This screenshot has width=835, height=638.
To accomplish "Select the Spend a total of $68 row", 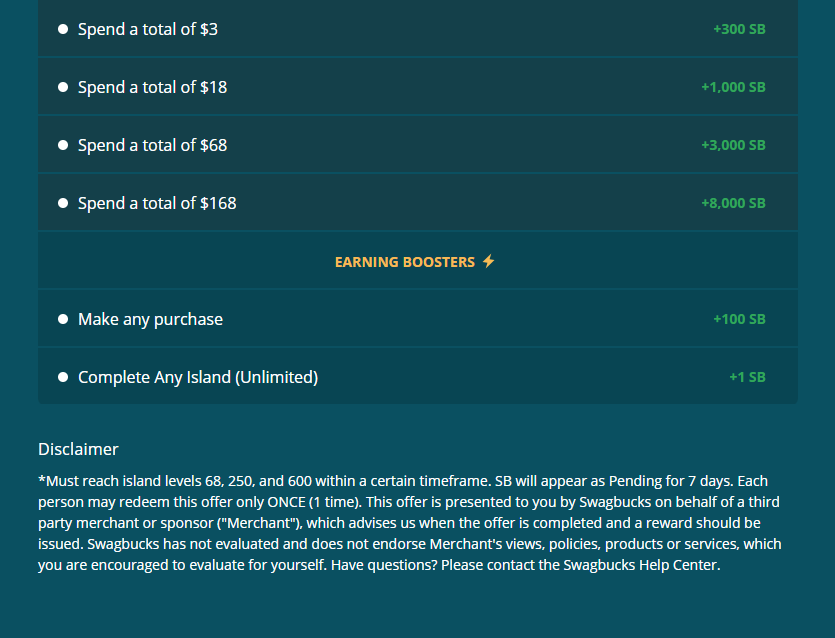I will point(417,144).
